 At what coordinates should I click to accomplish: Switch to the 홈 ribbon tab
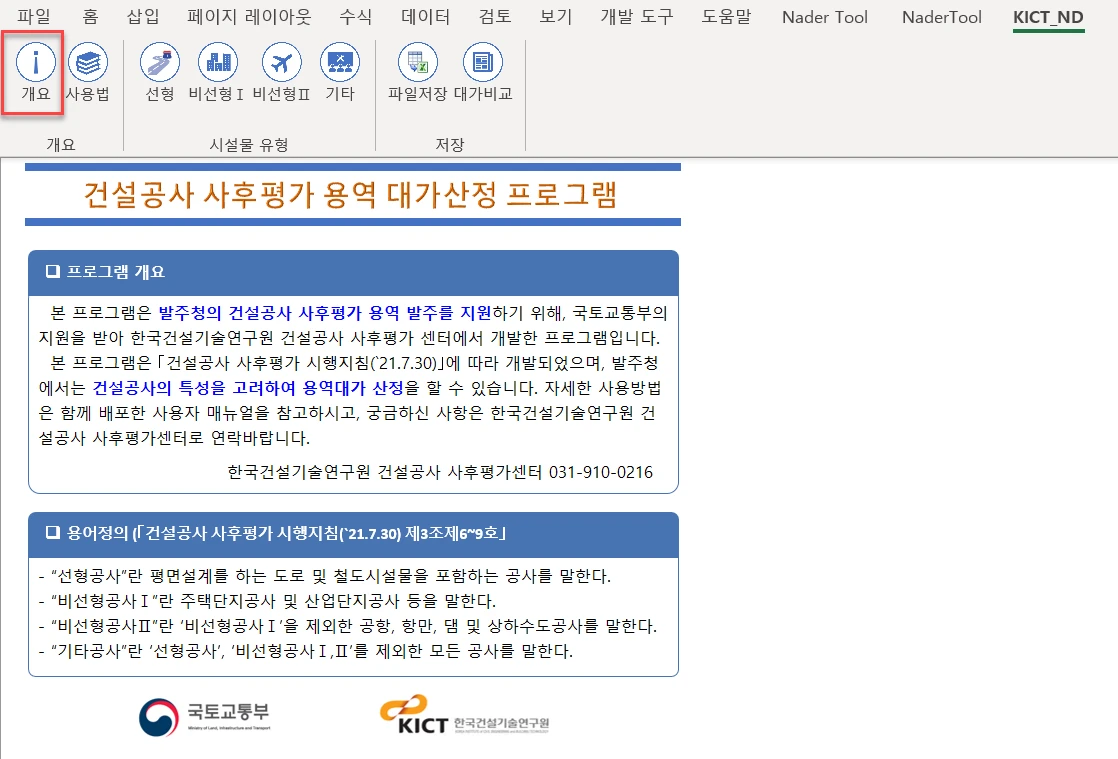(88, 17)
